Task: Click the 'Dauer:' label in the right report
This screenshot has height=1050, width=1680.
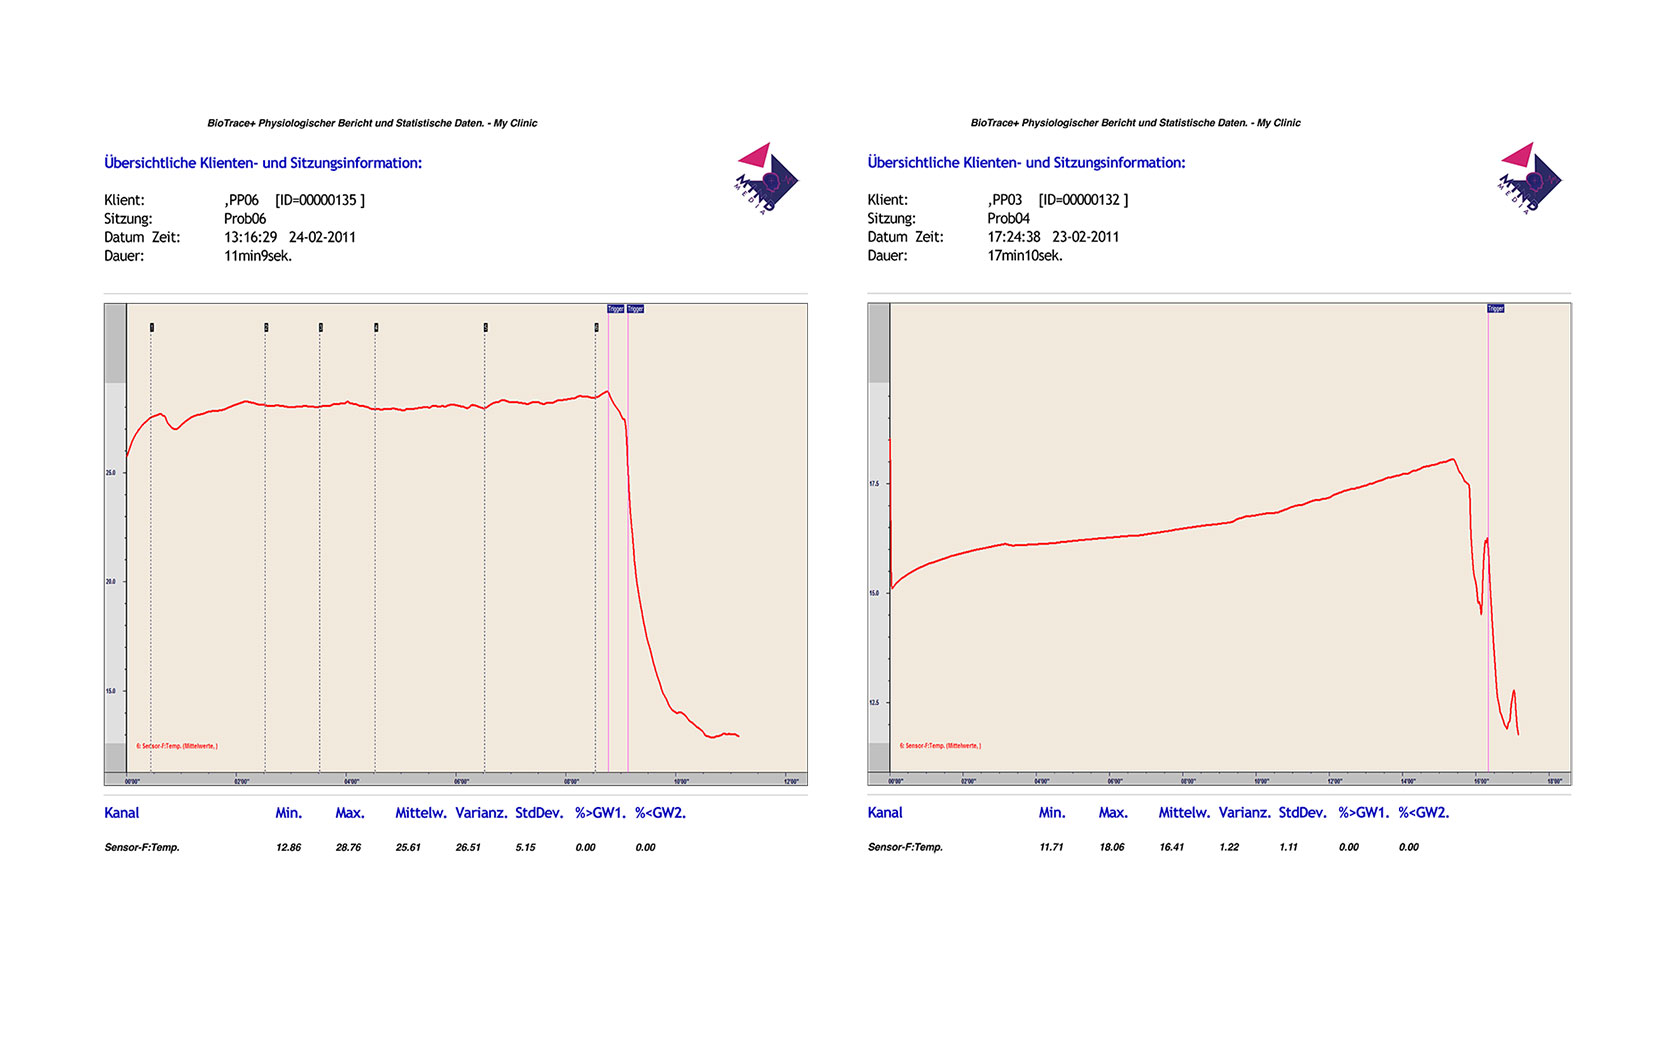Action: (887, 256)
